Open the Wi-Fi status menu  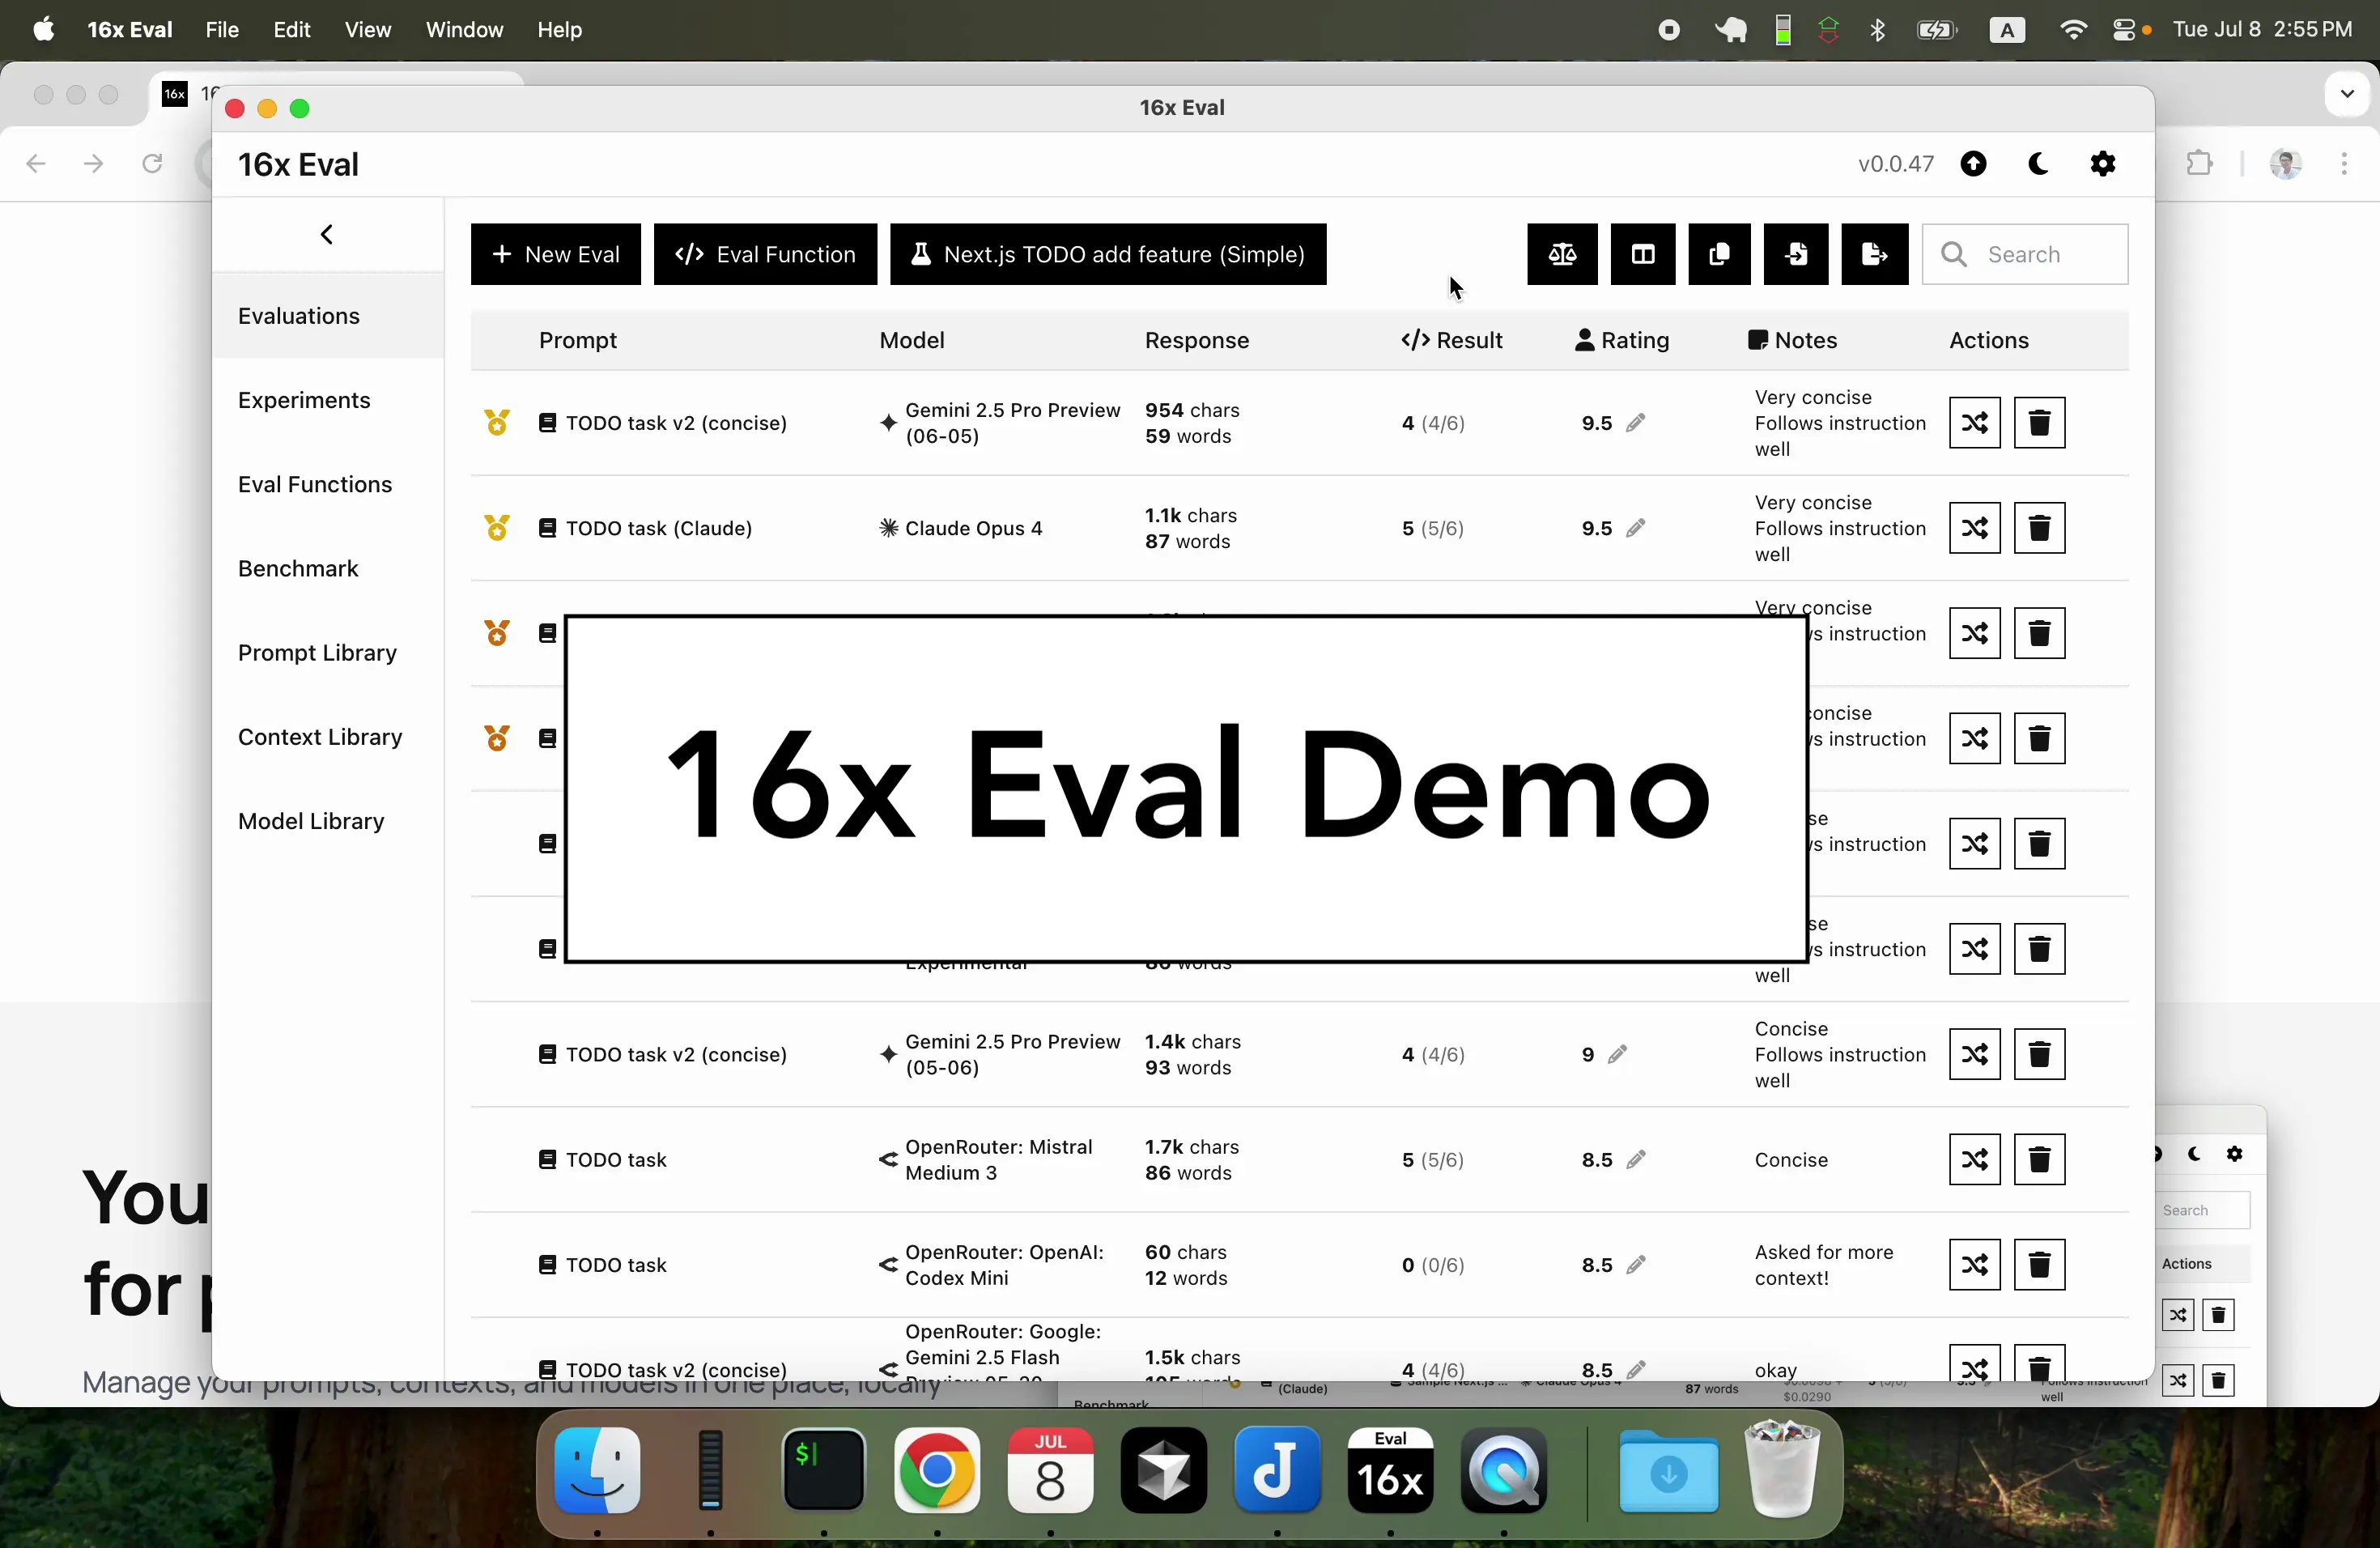tap(2073, 30)
